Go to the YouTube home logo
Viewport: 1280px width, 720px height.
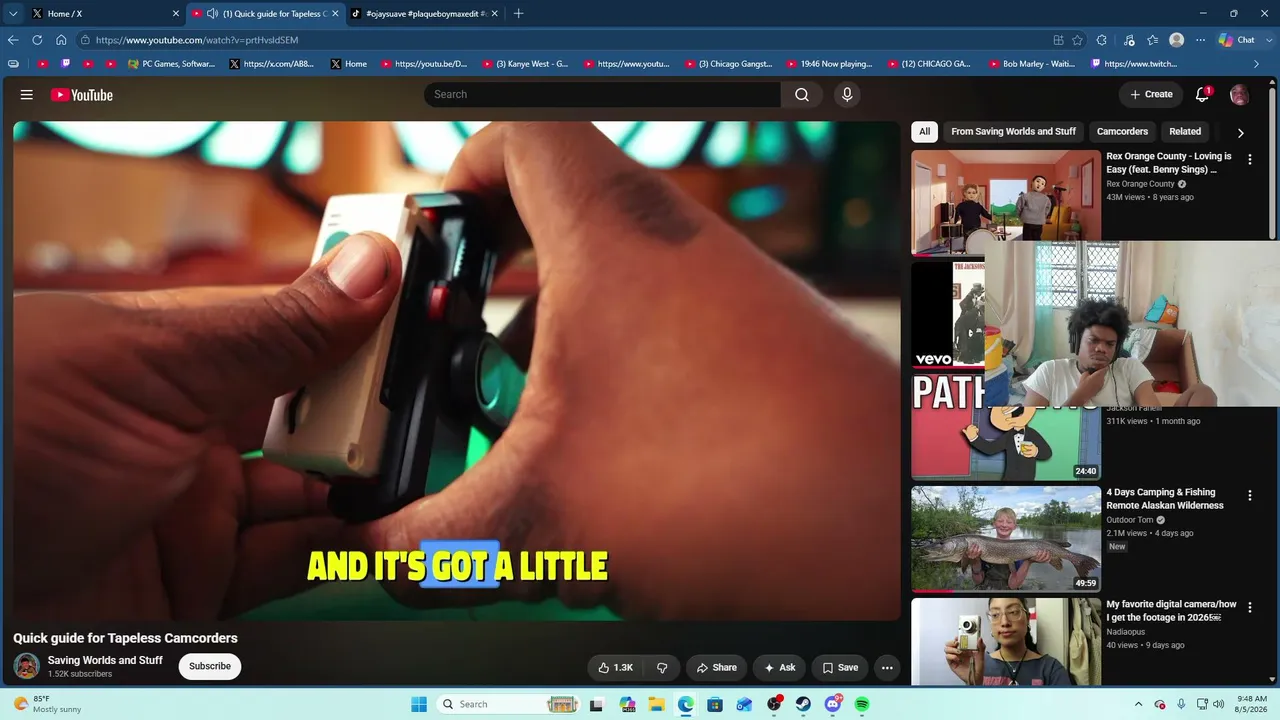82,95
